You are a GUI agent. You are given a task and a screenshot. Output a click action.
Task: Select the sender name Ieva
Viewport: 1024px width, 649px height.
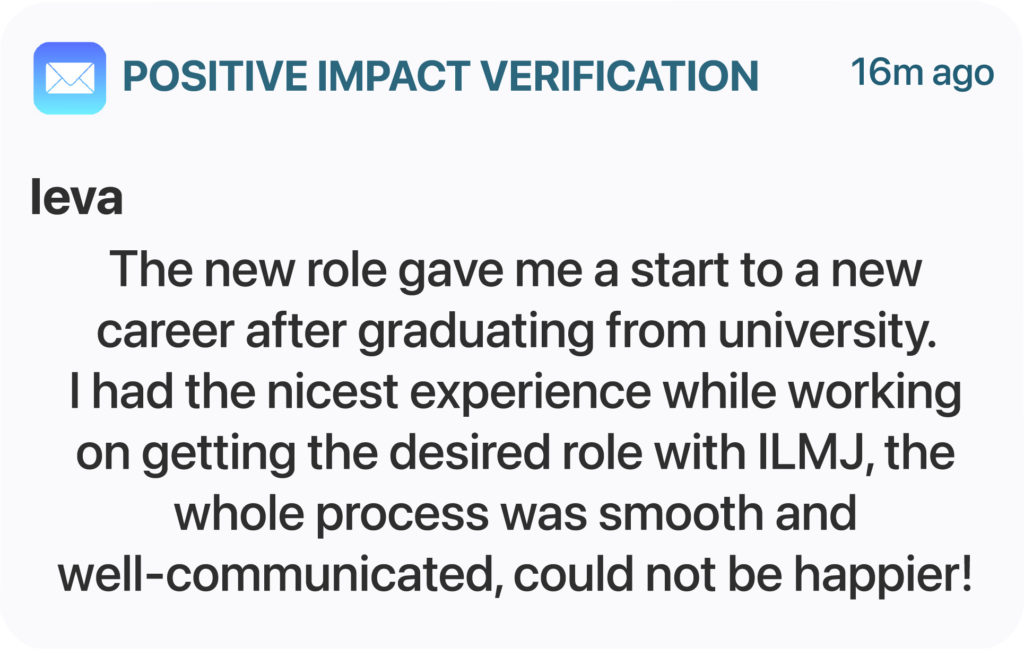pos(76,197)
